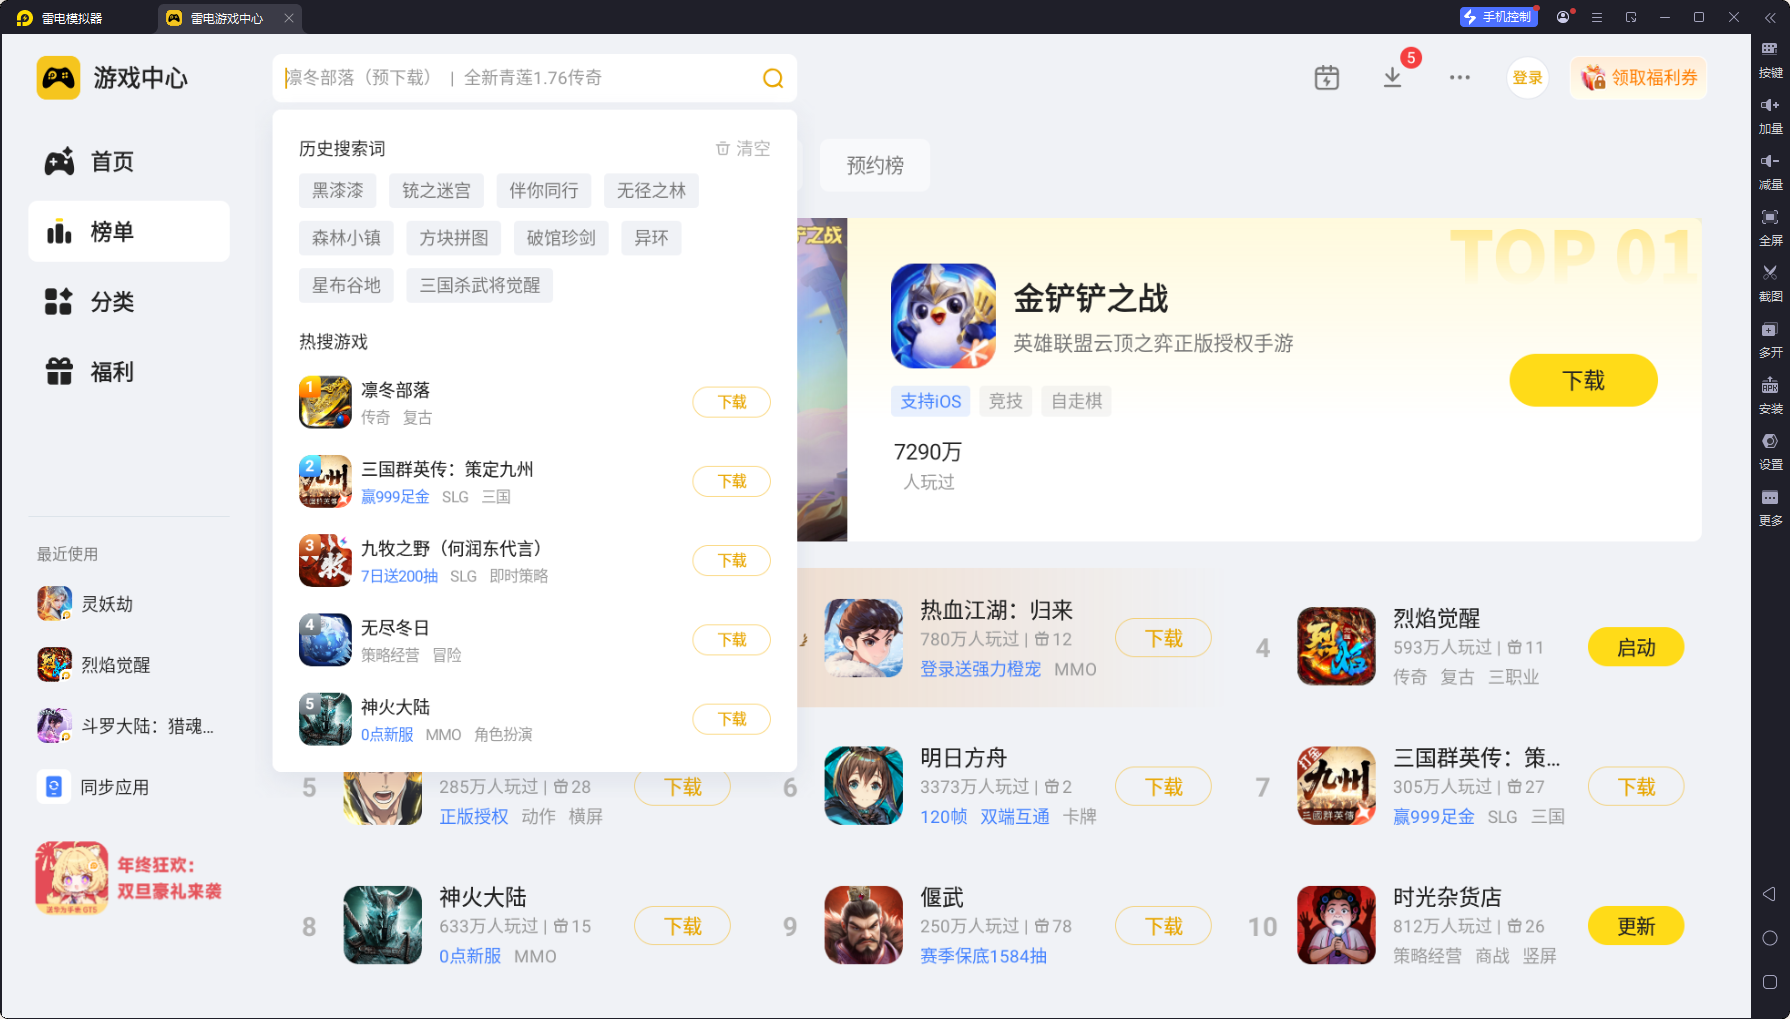Clear search history with 清空
The image size is (1790, 1019).
click(743, 149)
